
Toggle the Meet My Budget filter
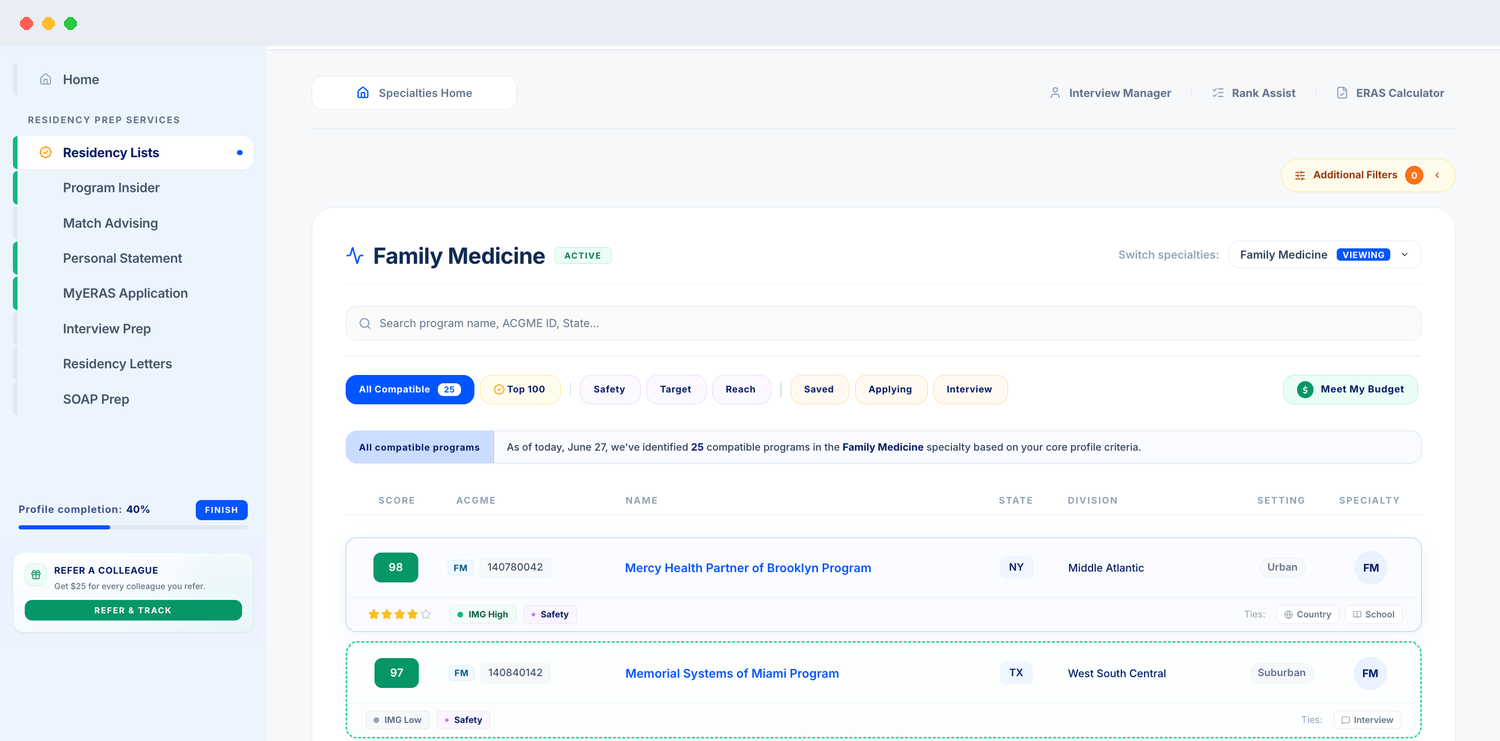coord(1350,390)
